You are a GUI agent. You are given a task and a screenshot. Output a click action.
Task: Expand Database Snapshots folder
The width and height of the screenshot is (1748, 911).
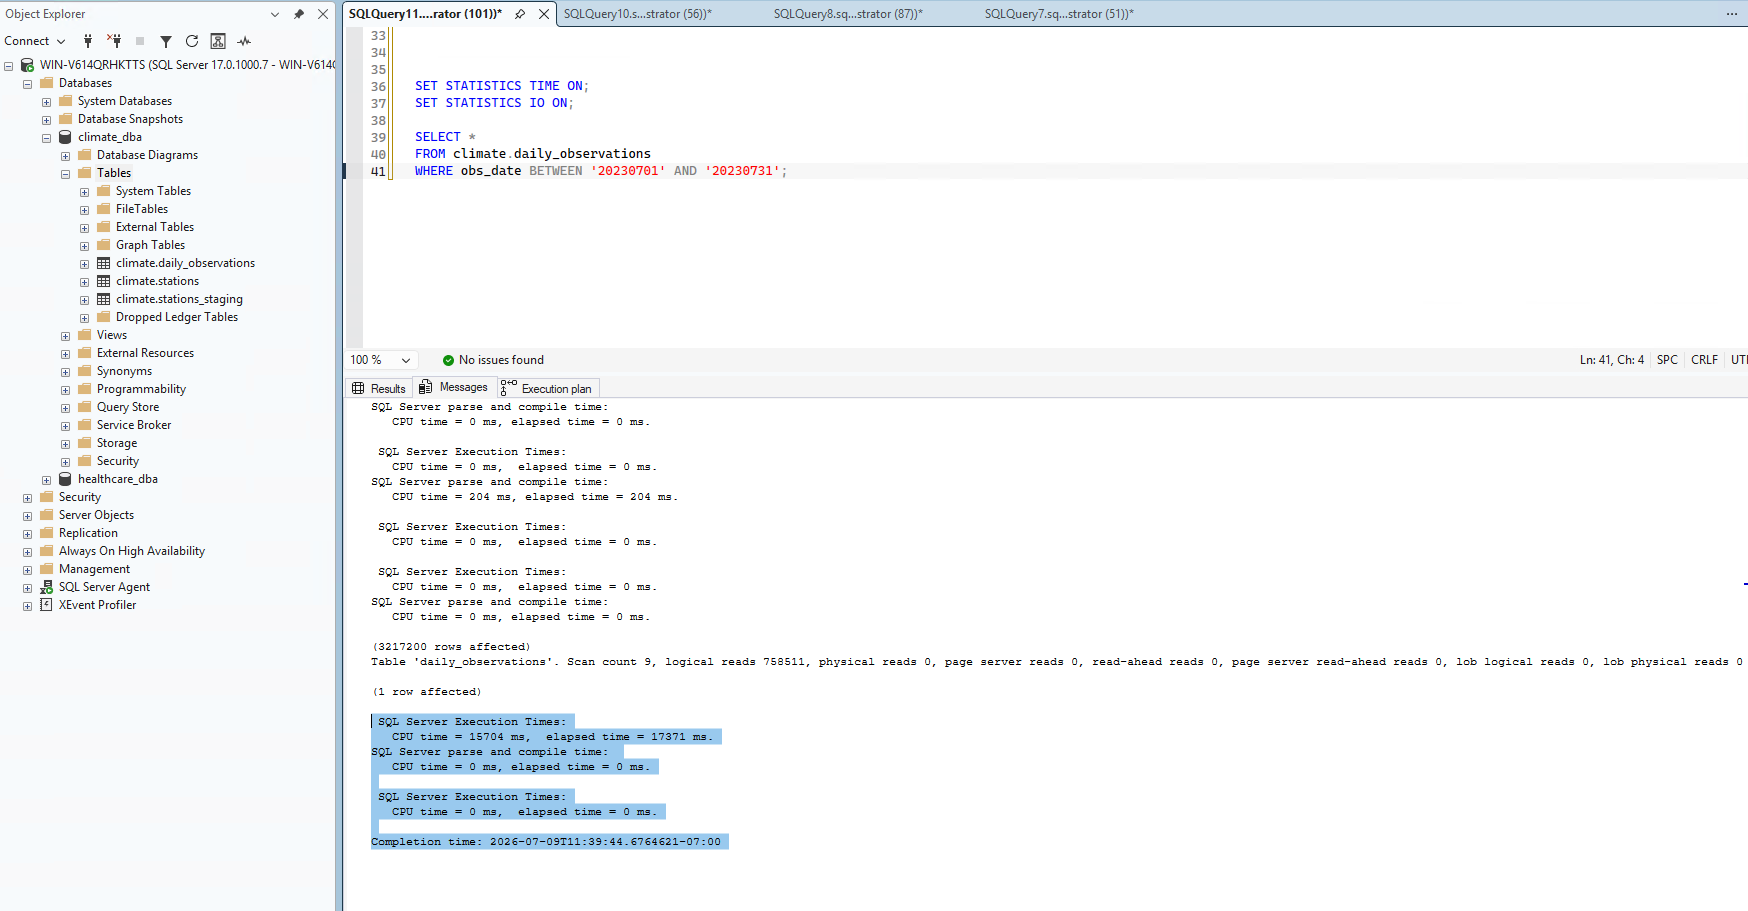click(47, 120)
